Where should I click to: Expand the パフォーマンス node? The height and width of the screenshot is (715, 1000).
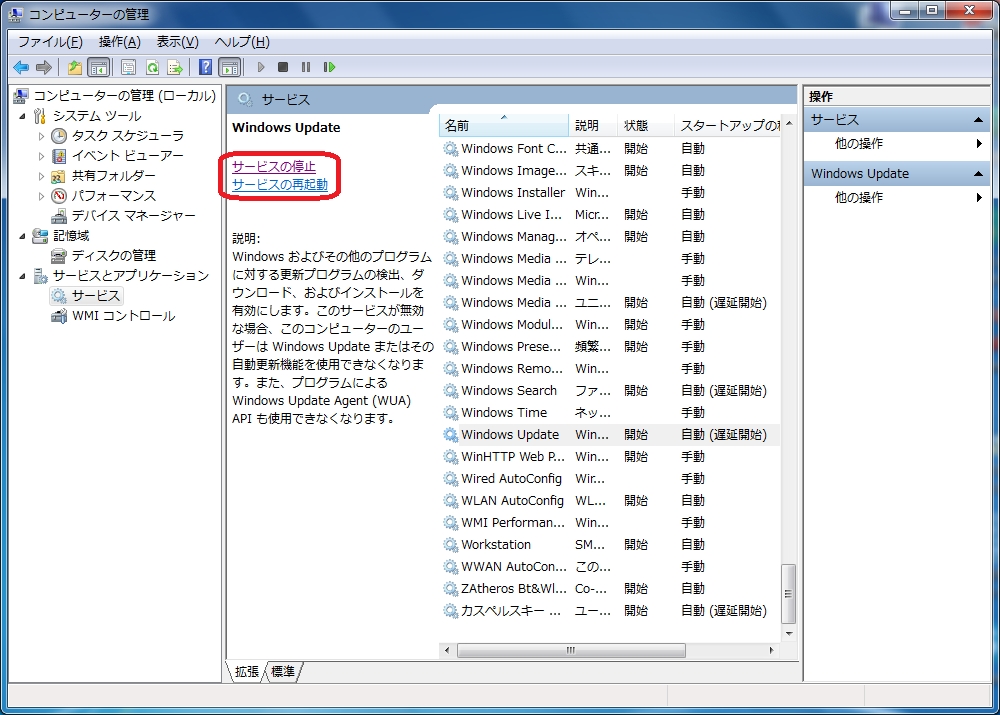[x=41, y=196]
